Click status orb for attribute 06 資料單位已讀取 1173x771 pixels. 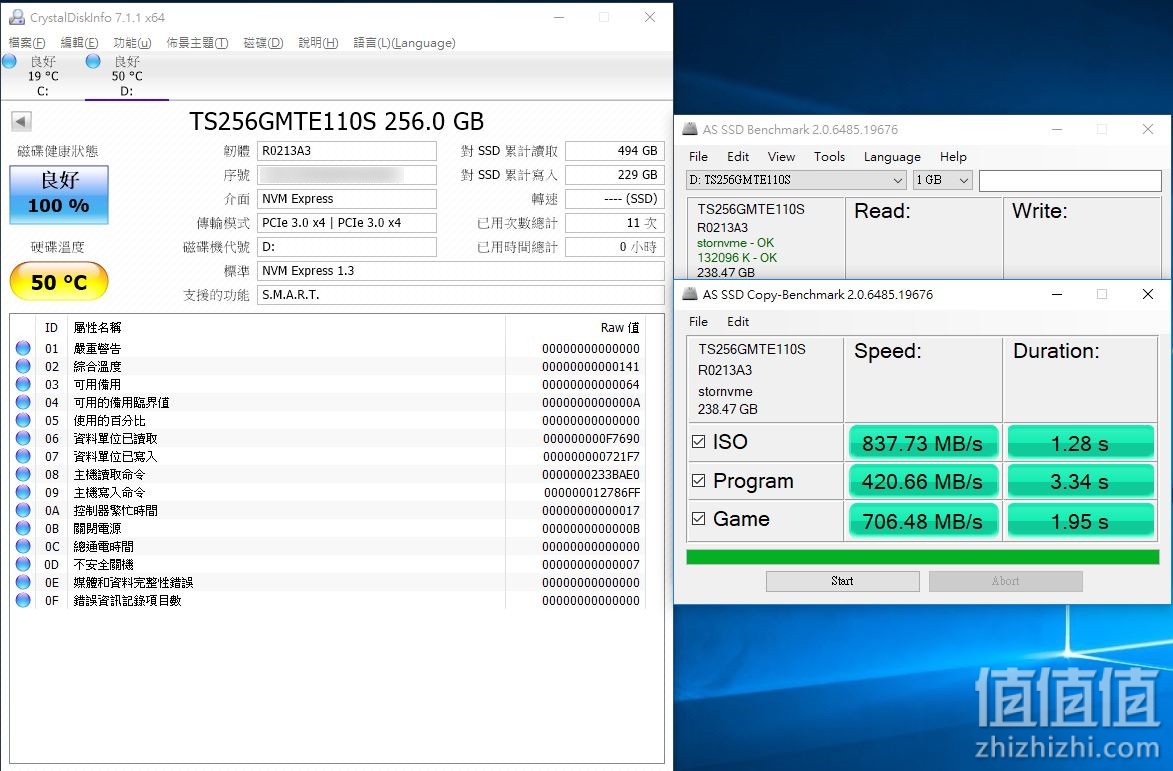23,438
